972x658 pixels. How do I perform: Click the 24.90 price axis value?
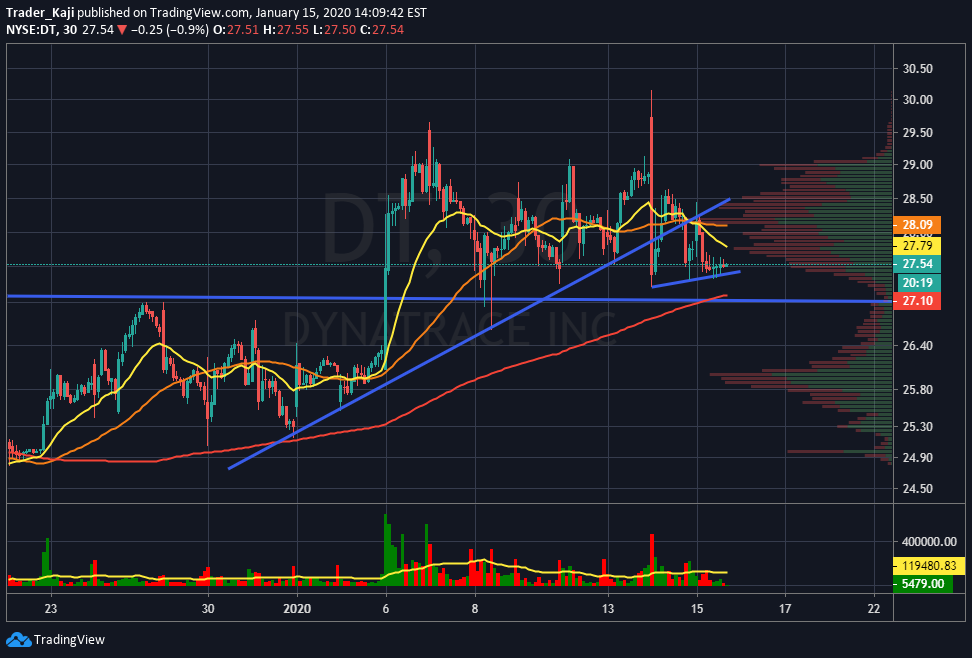point(917,458)
